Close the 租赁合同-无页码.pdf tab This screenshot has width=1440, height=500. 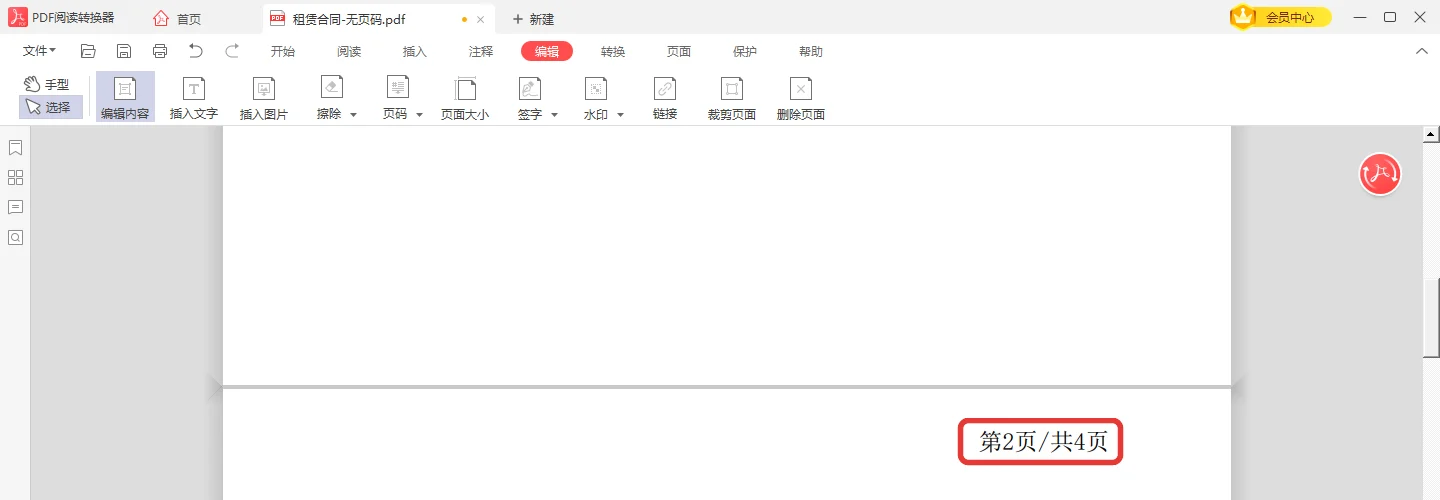(x=481, y=19)
